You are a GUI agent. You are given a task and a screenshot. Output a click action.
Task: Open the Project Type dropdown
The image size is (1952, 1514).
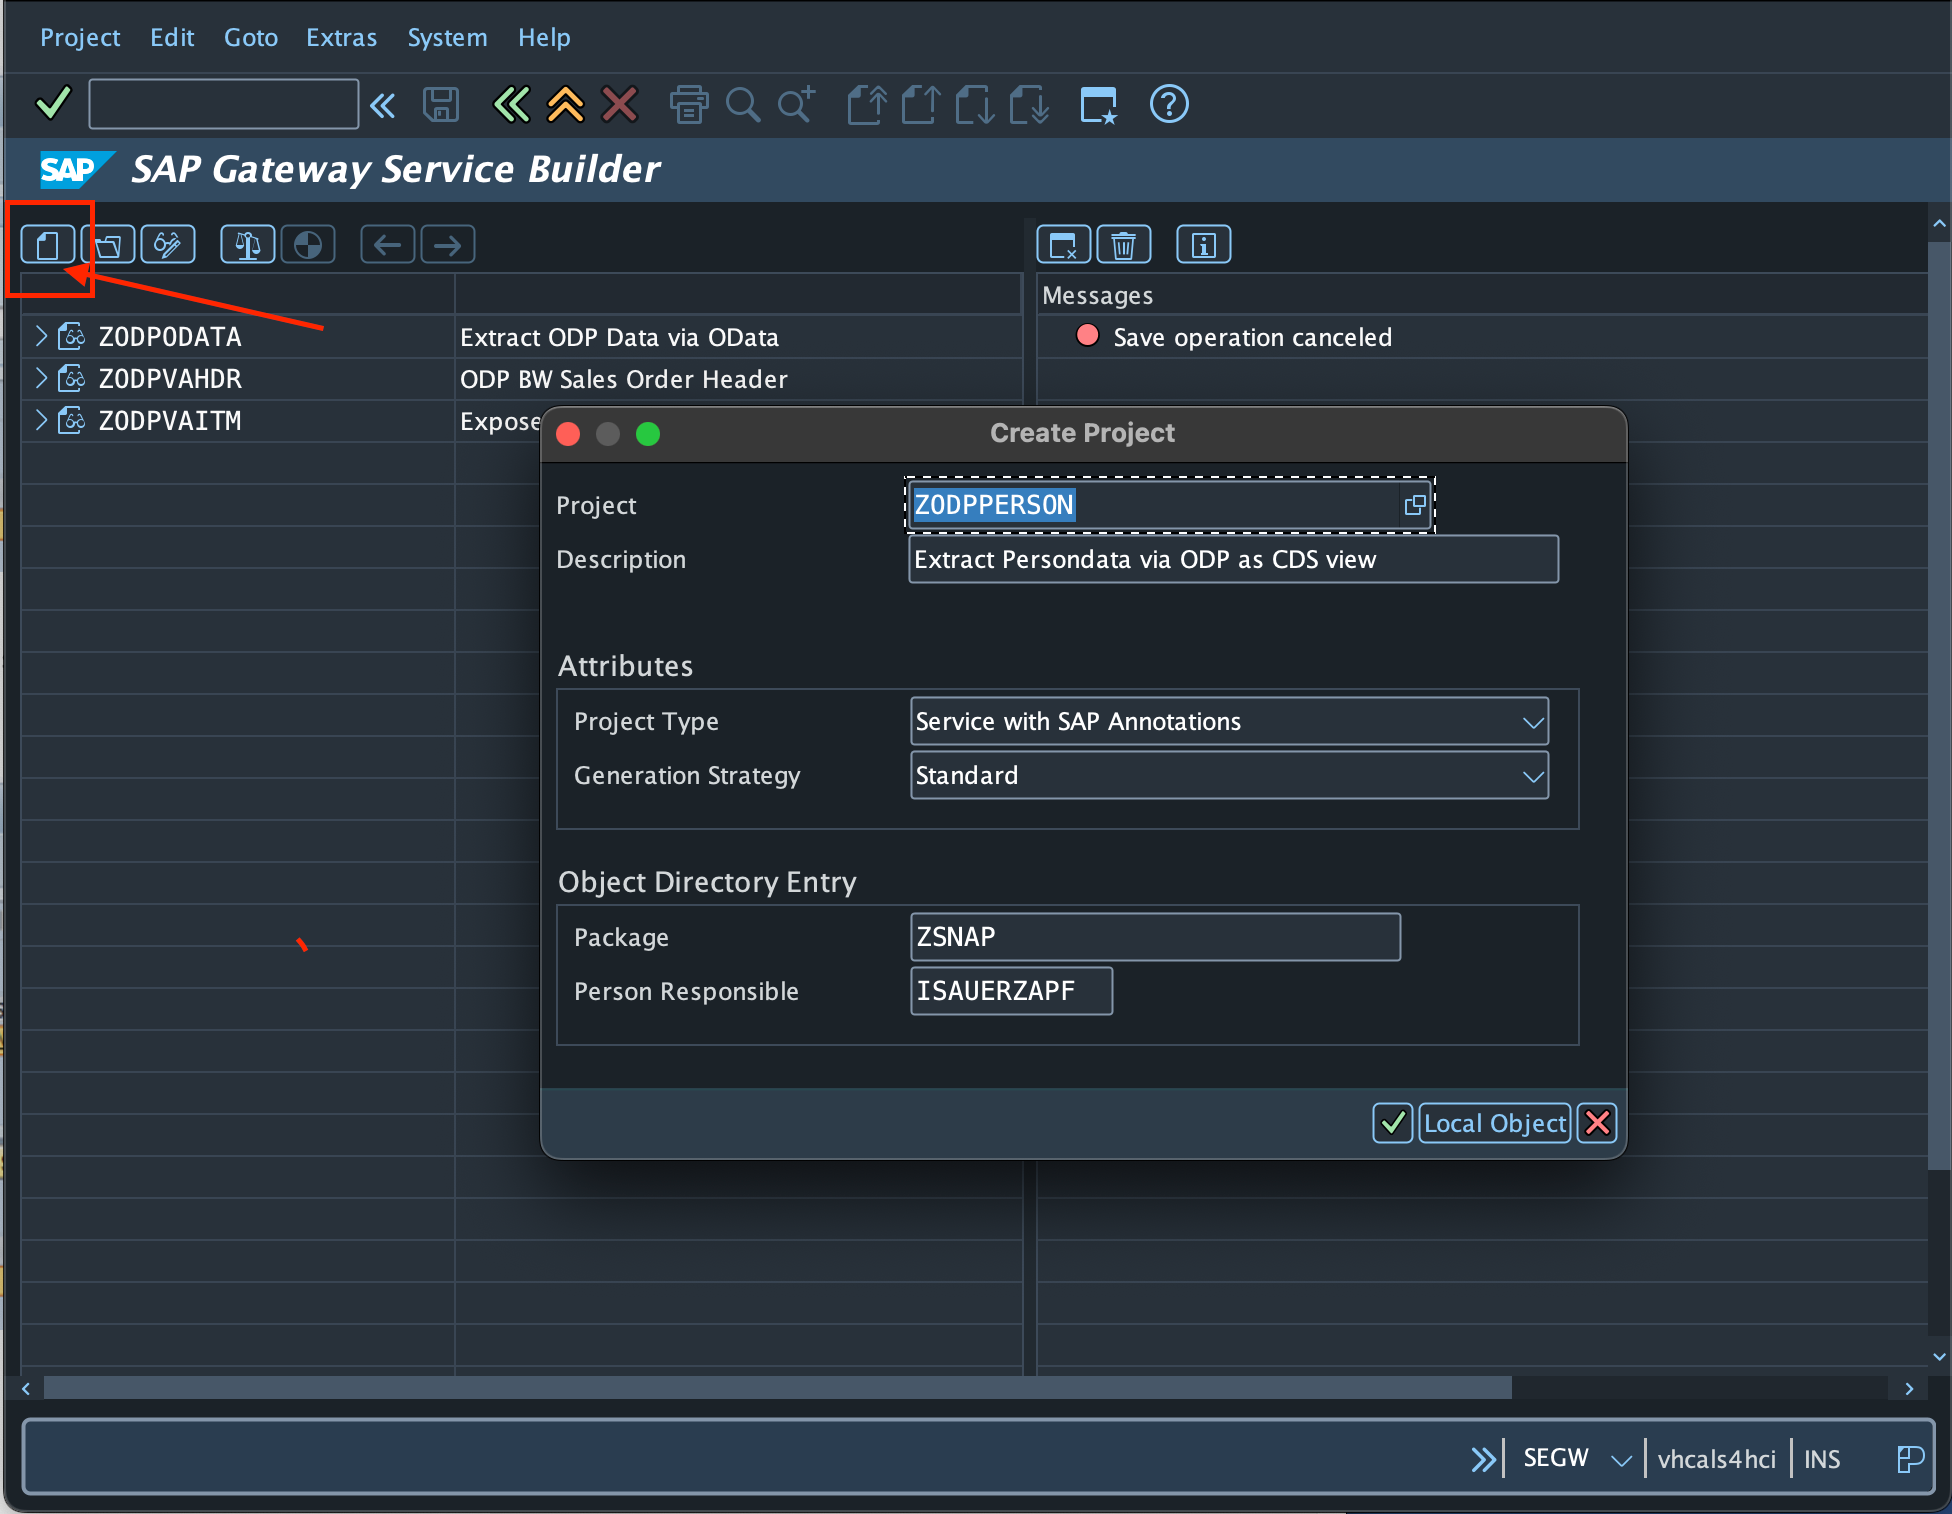tap(1532, 722)
